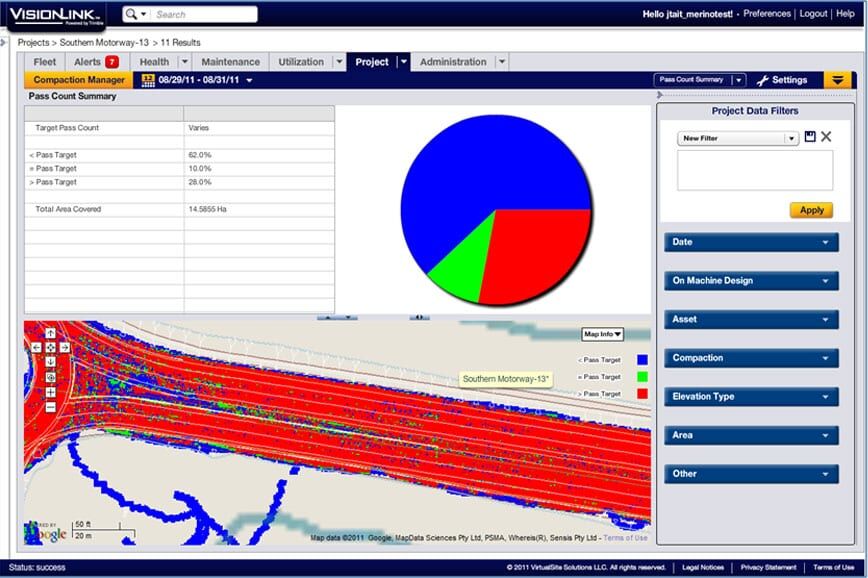Pan the map right with the arrow
Viewport: 868px width, 578px height.
tap(65, 347)
